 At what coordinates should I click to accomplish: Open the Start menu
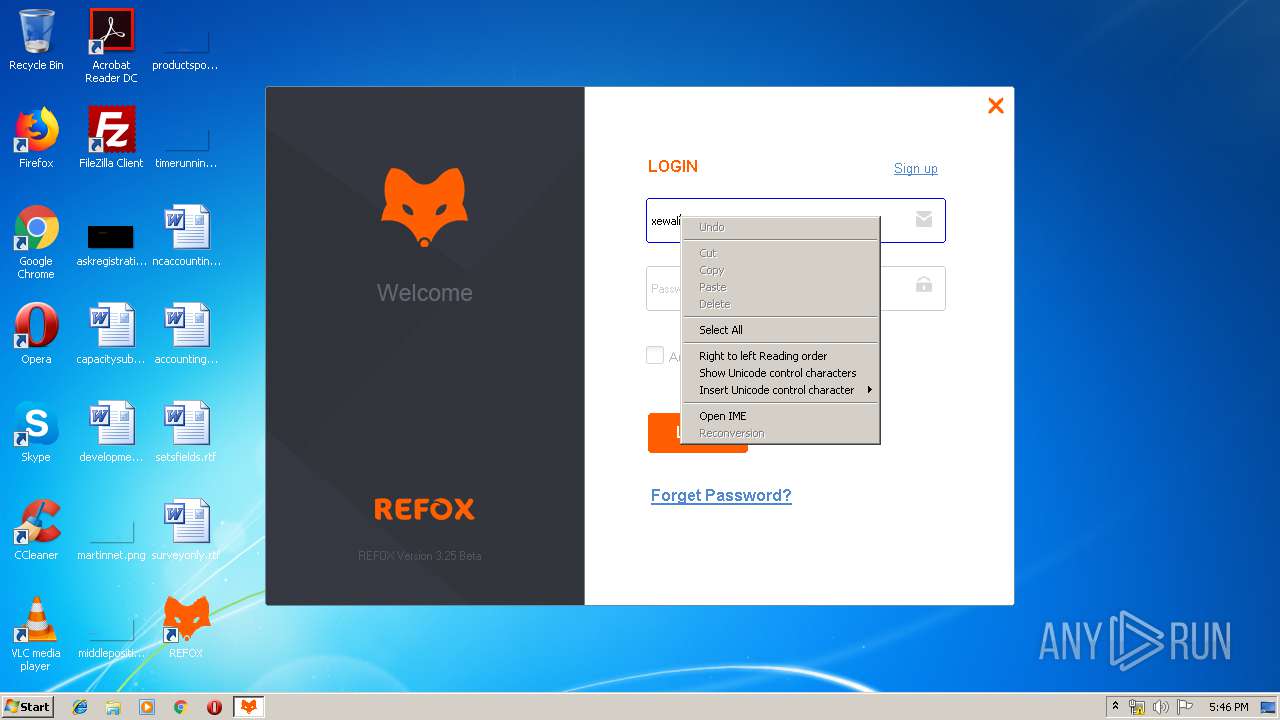(27, 707)
